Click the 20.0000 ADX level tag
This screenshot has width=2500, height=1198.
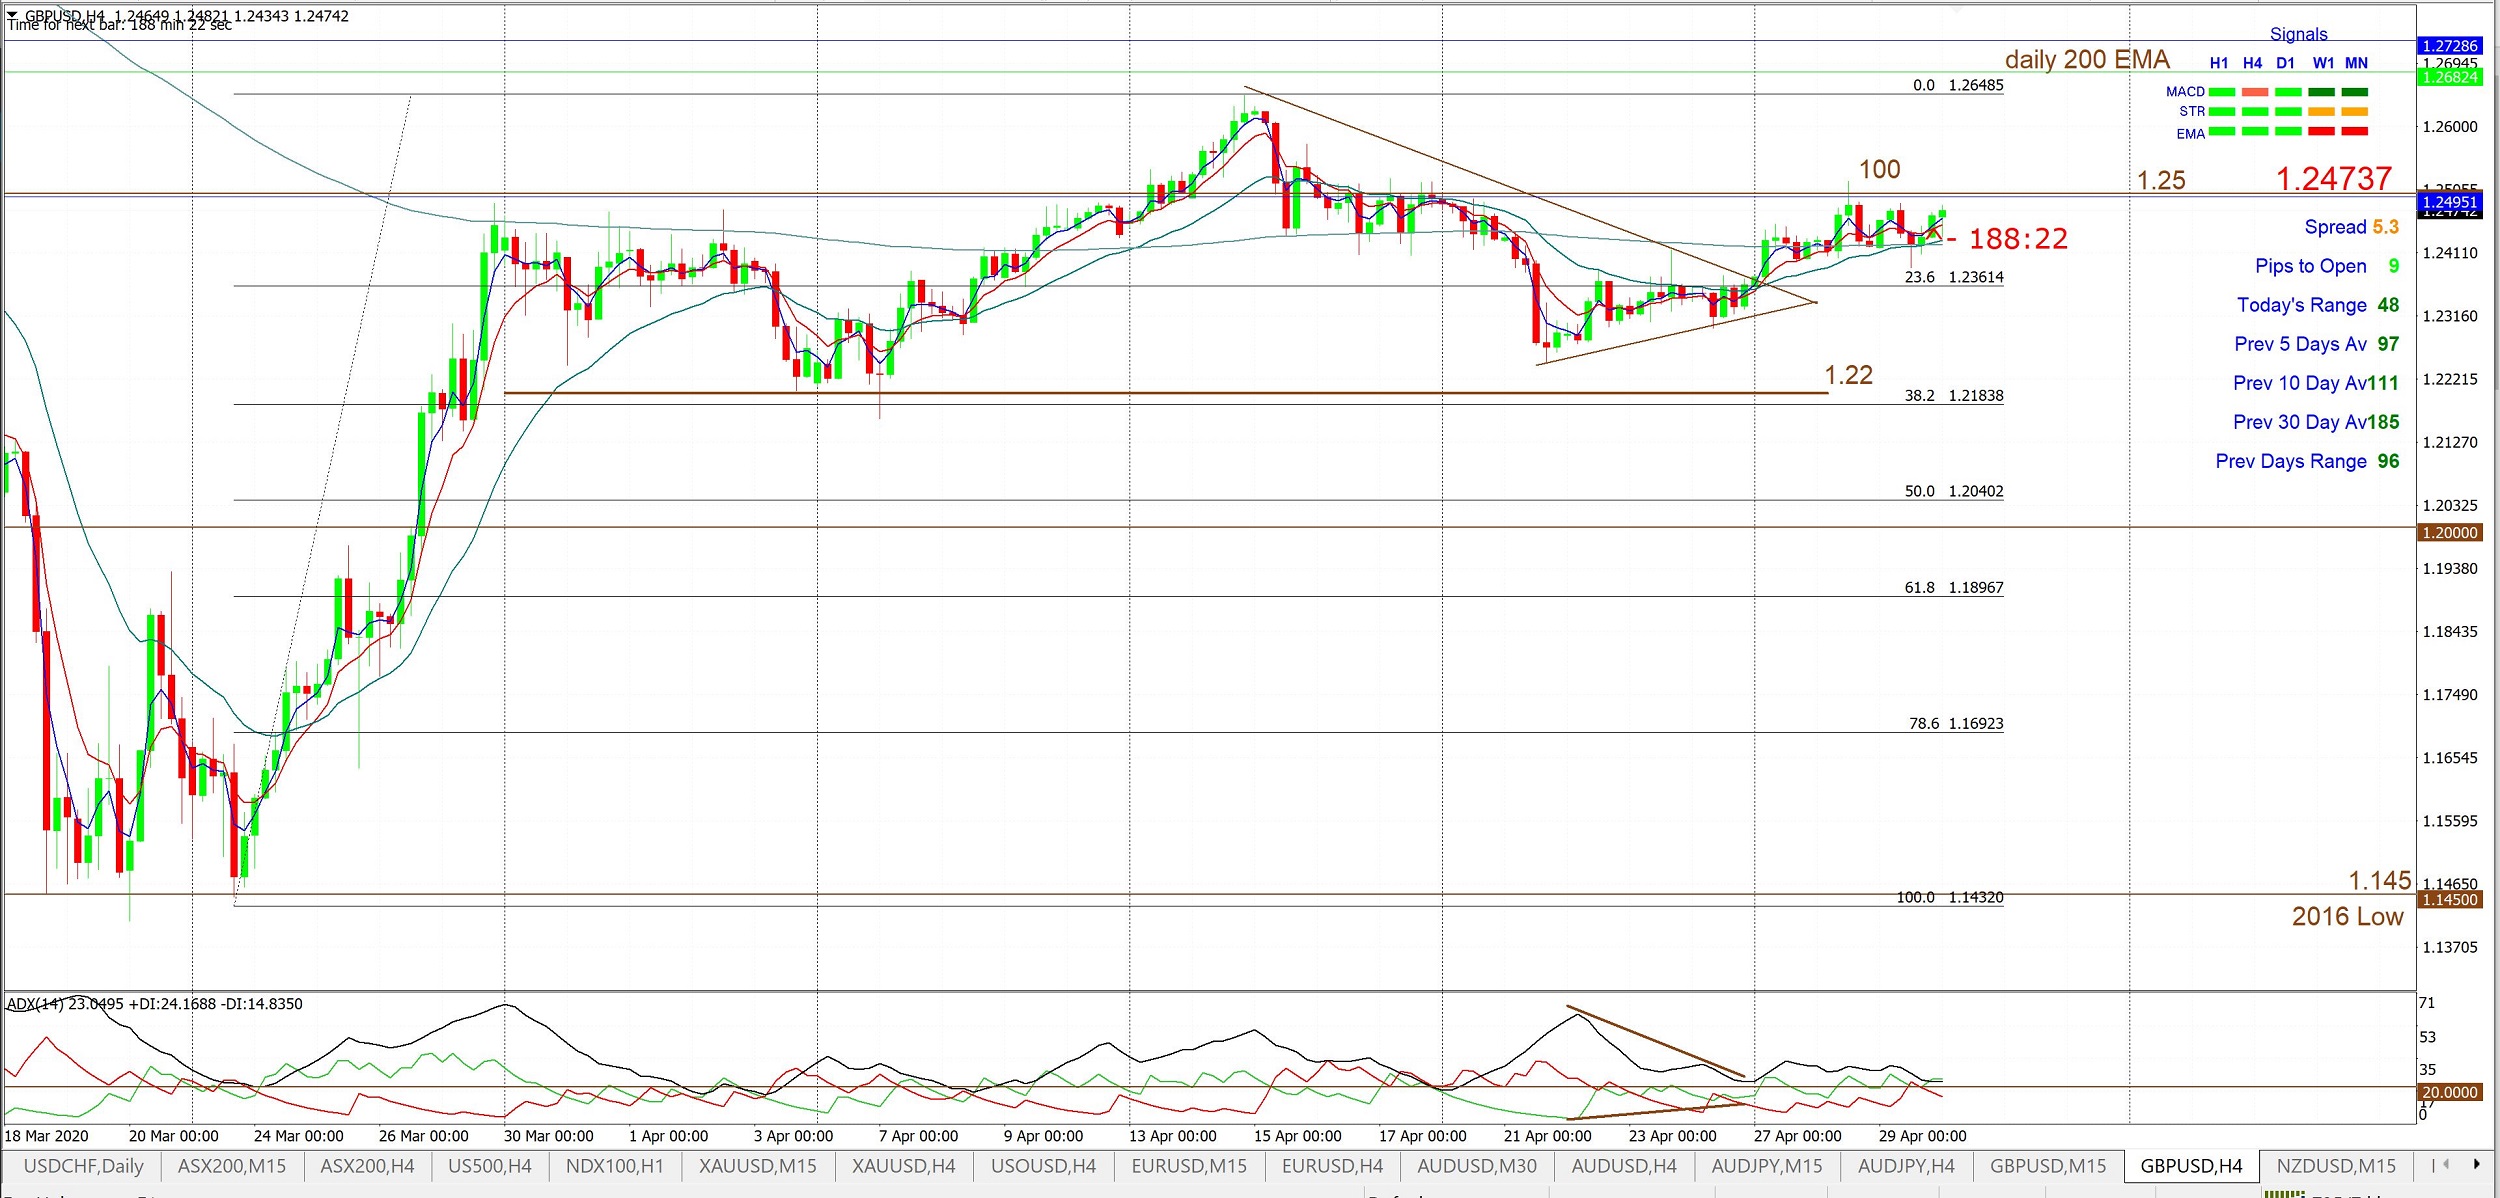pos(2449,1093)
